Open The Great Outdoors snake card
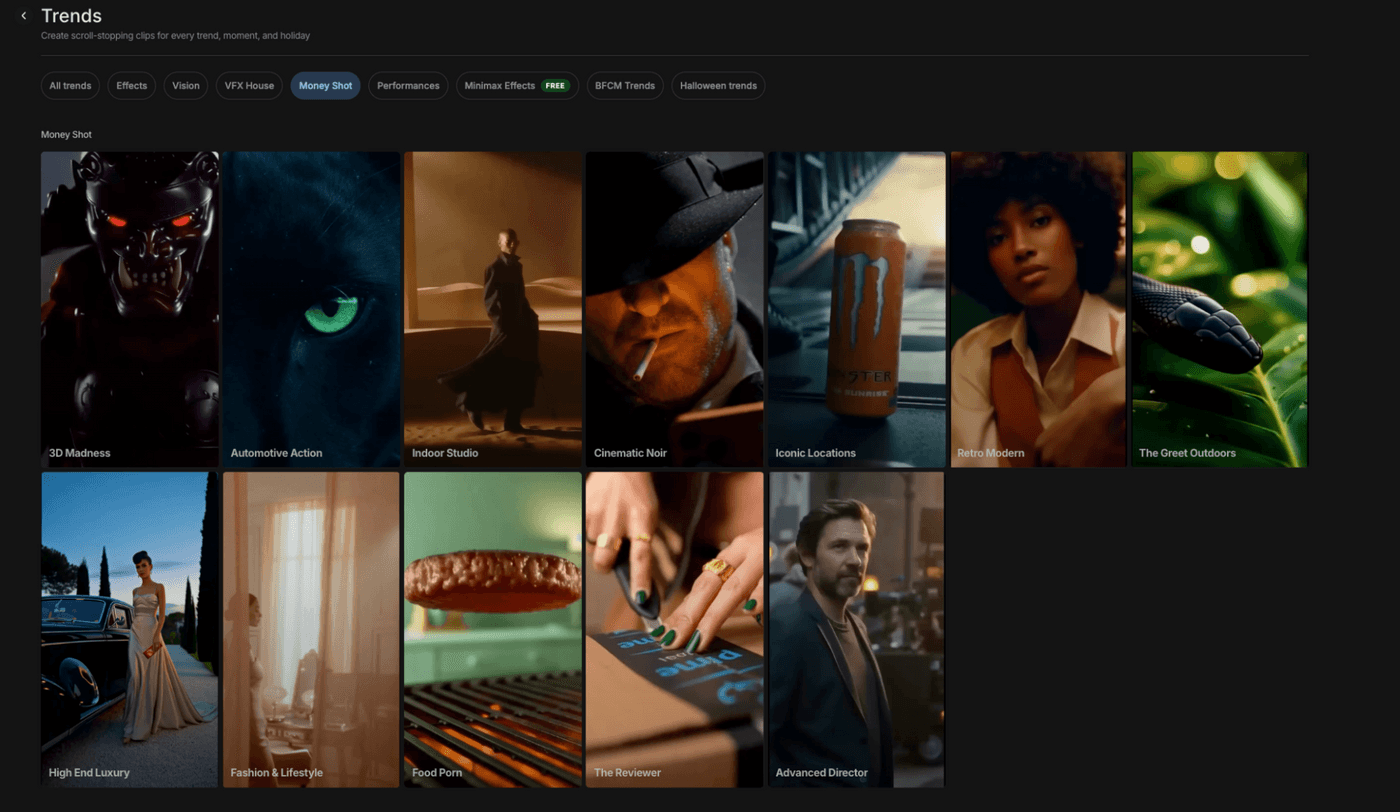This screenshot has height=812, width=1400. [1219, 309]
